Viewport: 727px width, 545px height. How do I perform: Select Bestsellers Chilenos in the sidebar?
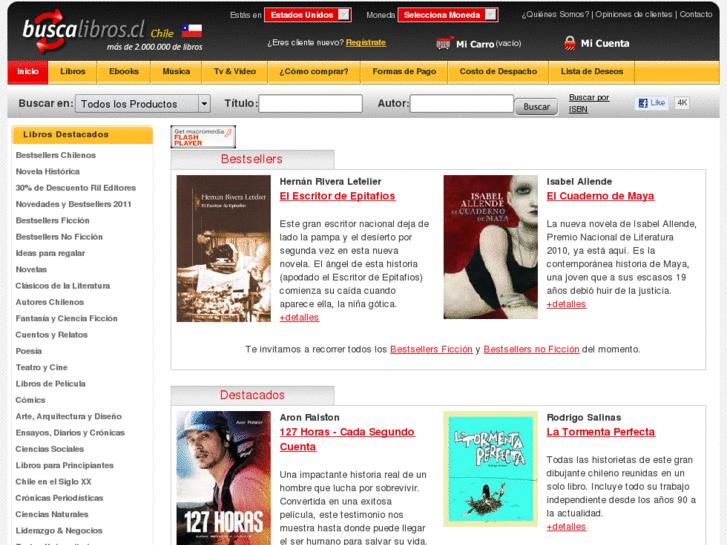coord(56,155)
